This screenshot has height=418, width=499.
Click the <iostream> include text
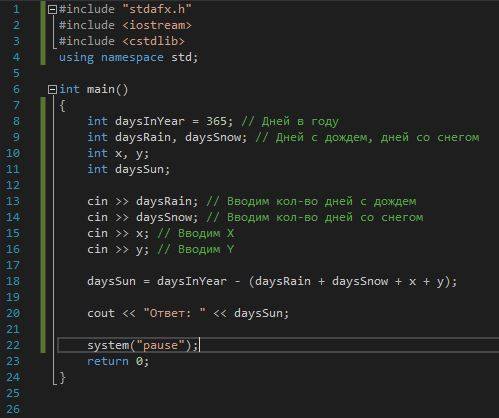[x=157, y=25]
